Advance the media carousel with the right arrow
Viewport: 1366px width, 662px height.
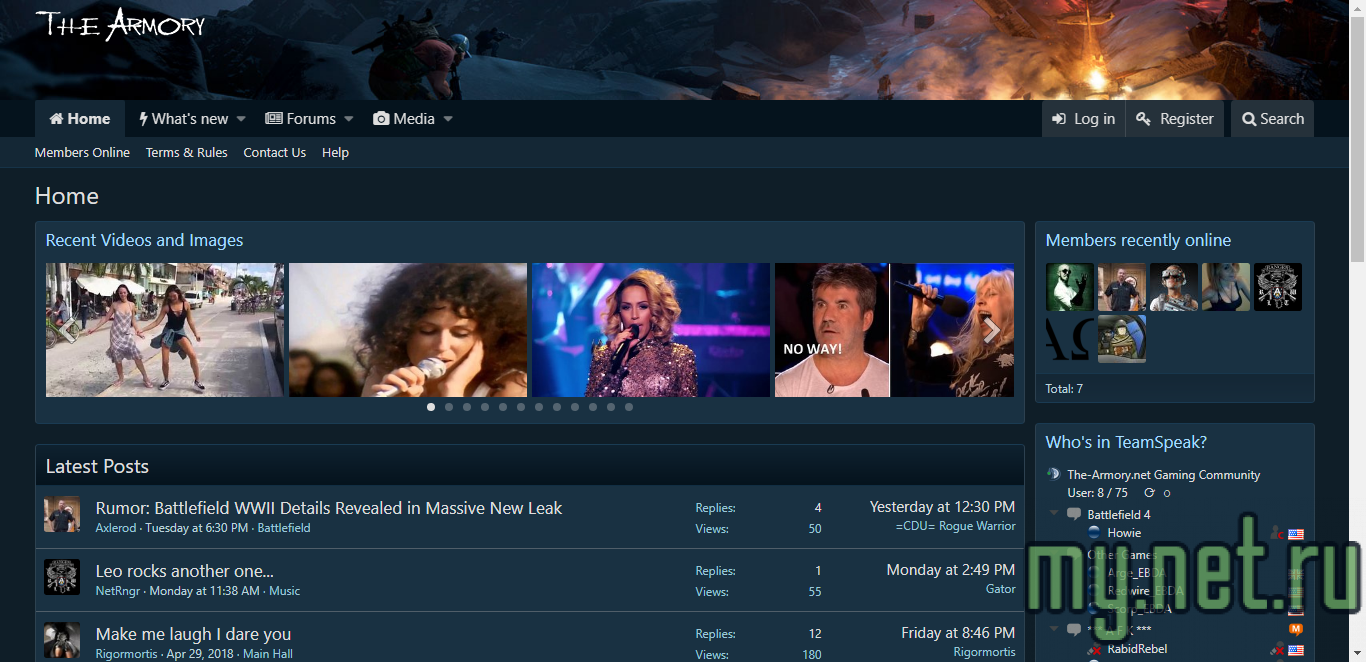[x=991, y=331]
